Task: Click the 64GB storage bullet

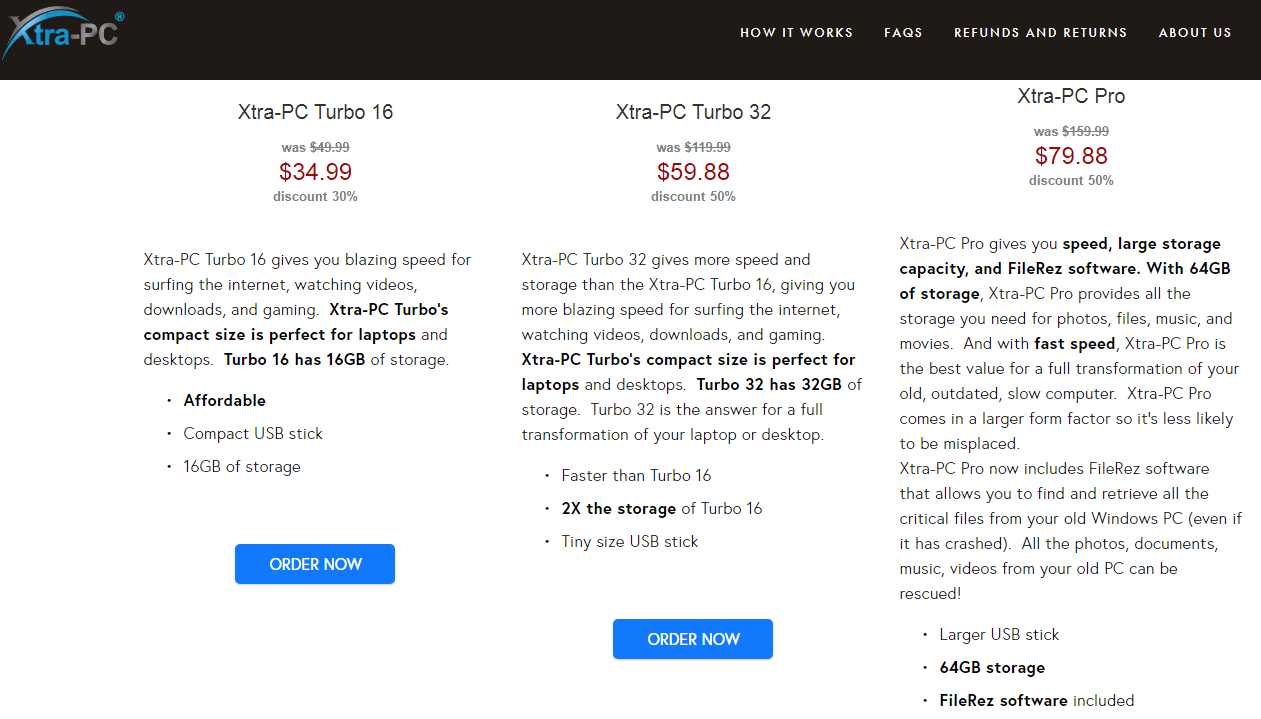Action: click(x=992, y=667)
